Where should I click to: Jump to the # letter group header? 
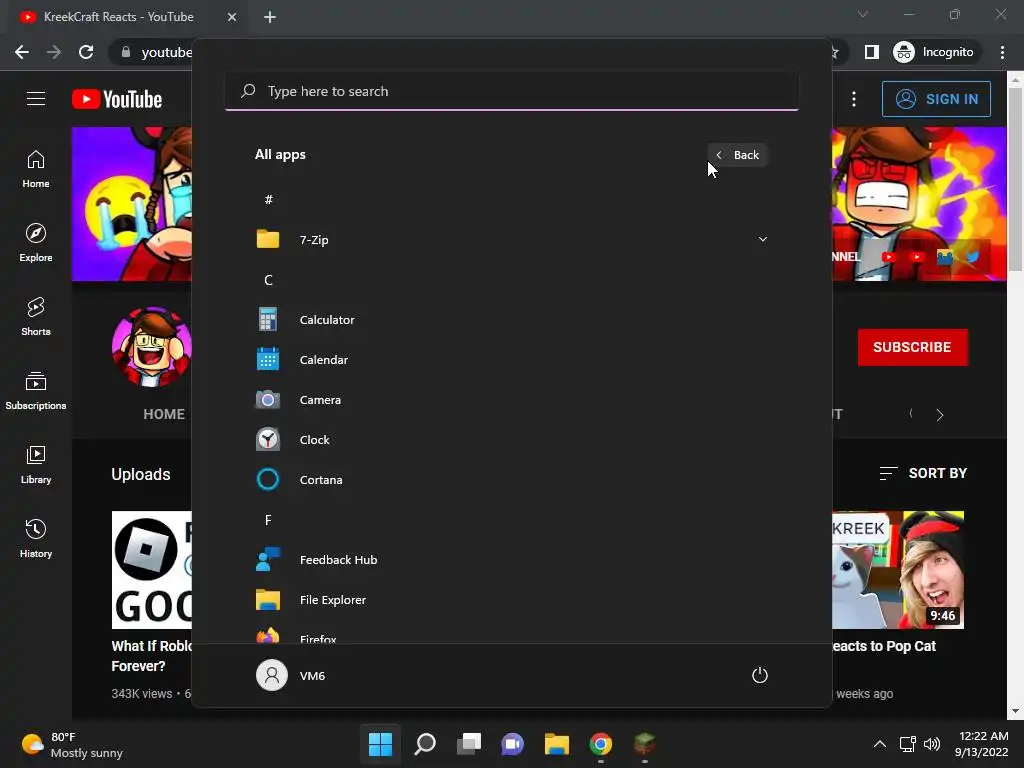point(268,200)
